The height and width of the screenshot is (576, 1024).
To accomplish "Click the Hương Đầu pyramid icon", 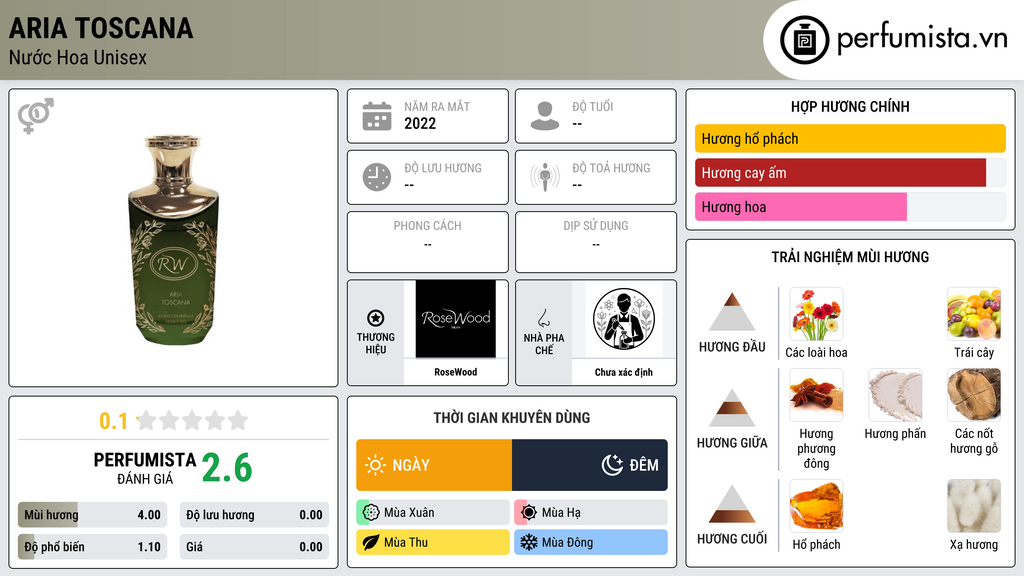I will pyautogui.click(x=732, y=312).
